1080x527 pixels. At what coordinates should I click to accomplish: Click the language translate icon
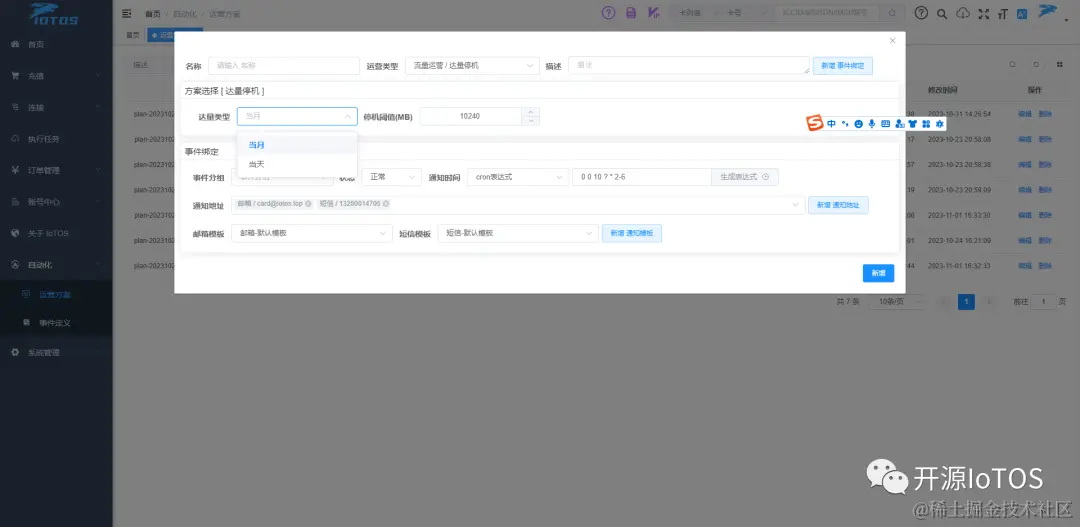coord(1023,13)
